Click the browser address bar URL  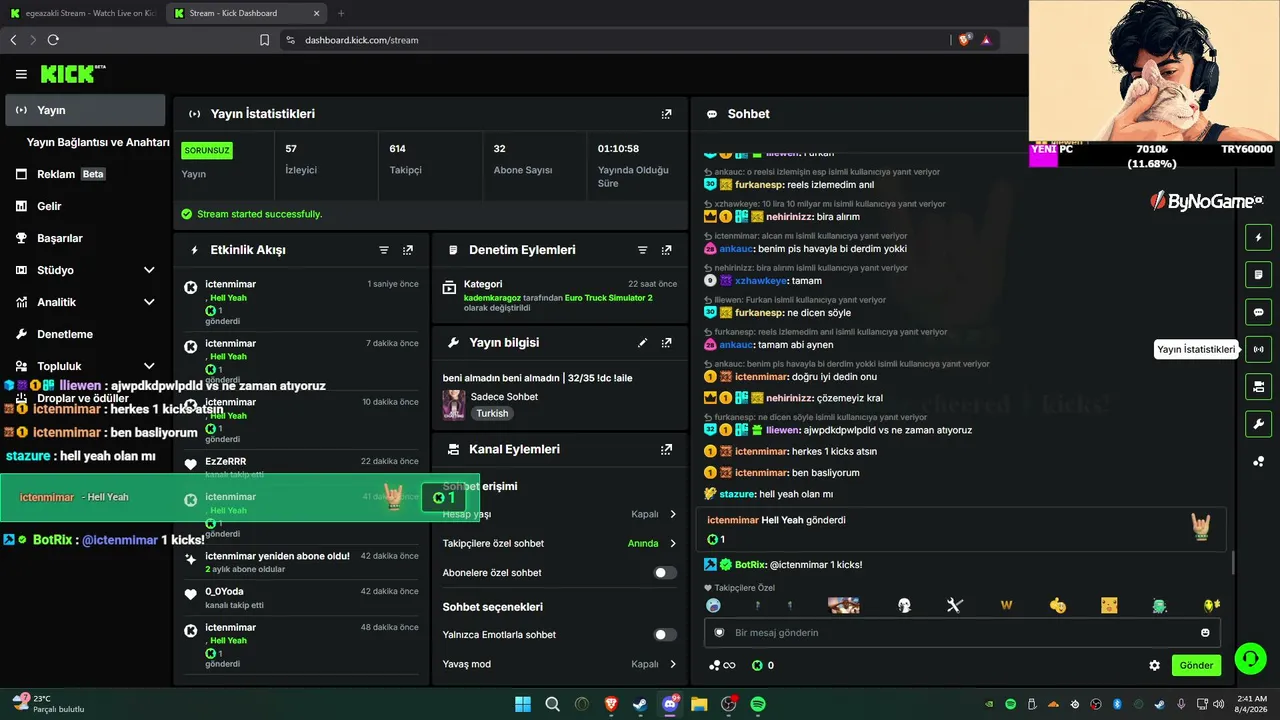361,40
